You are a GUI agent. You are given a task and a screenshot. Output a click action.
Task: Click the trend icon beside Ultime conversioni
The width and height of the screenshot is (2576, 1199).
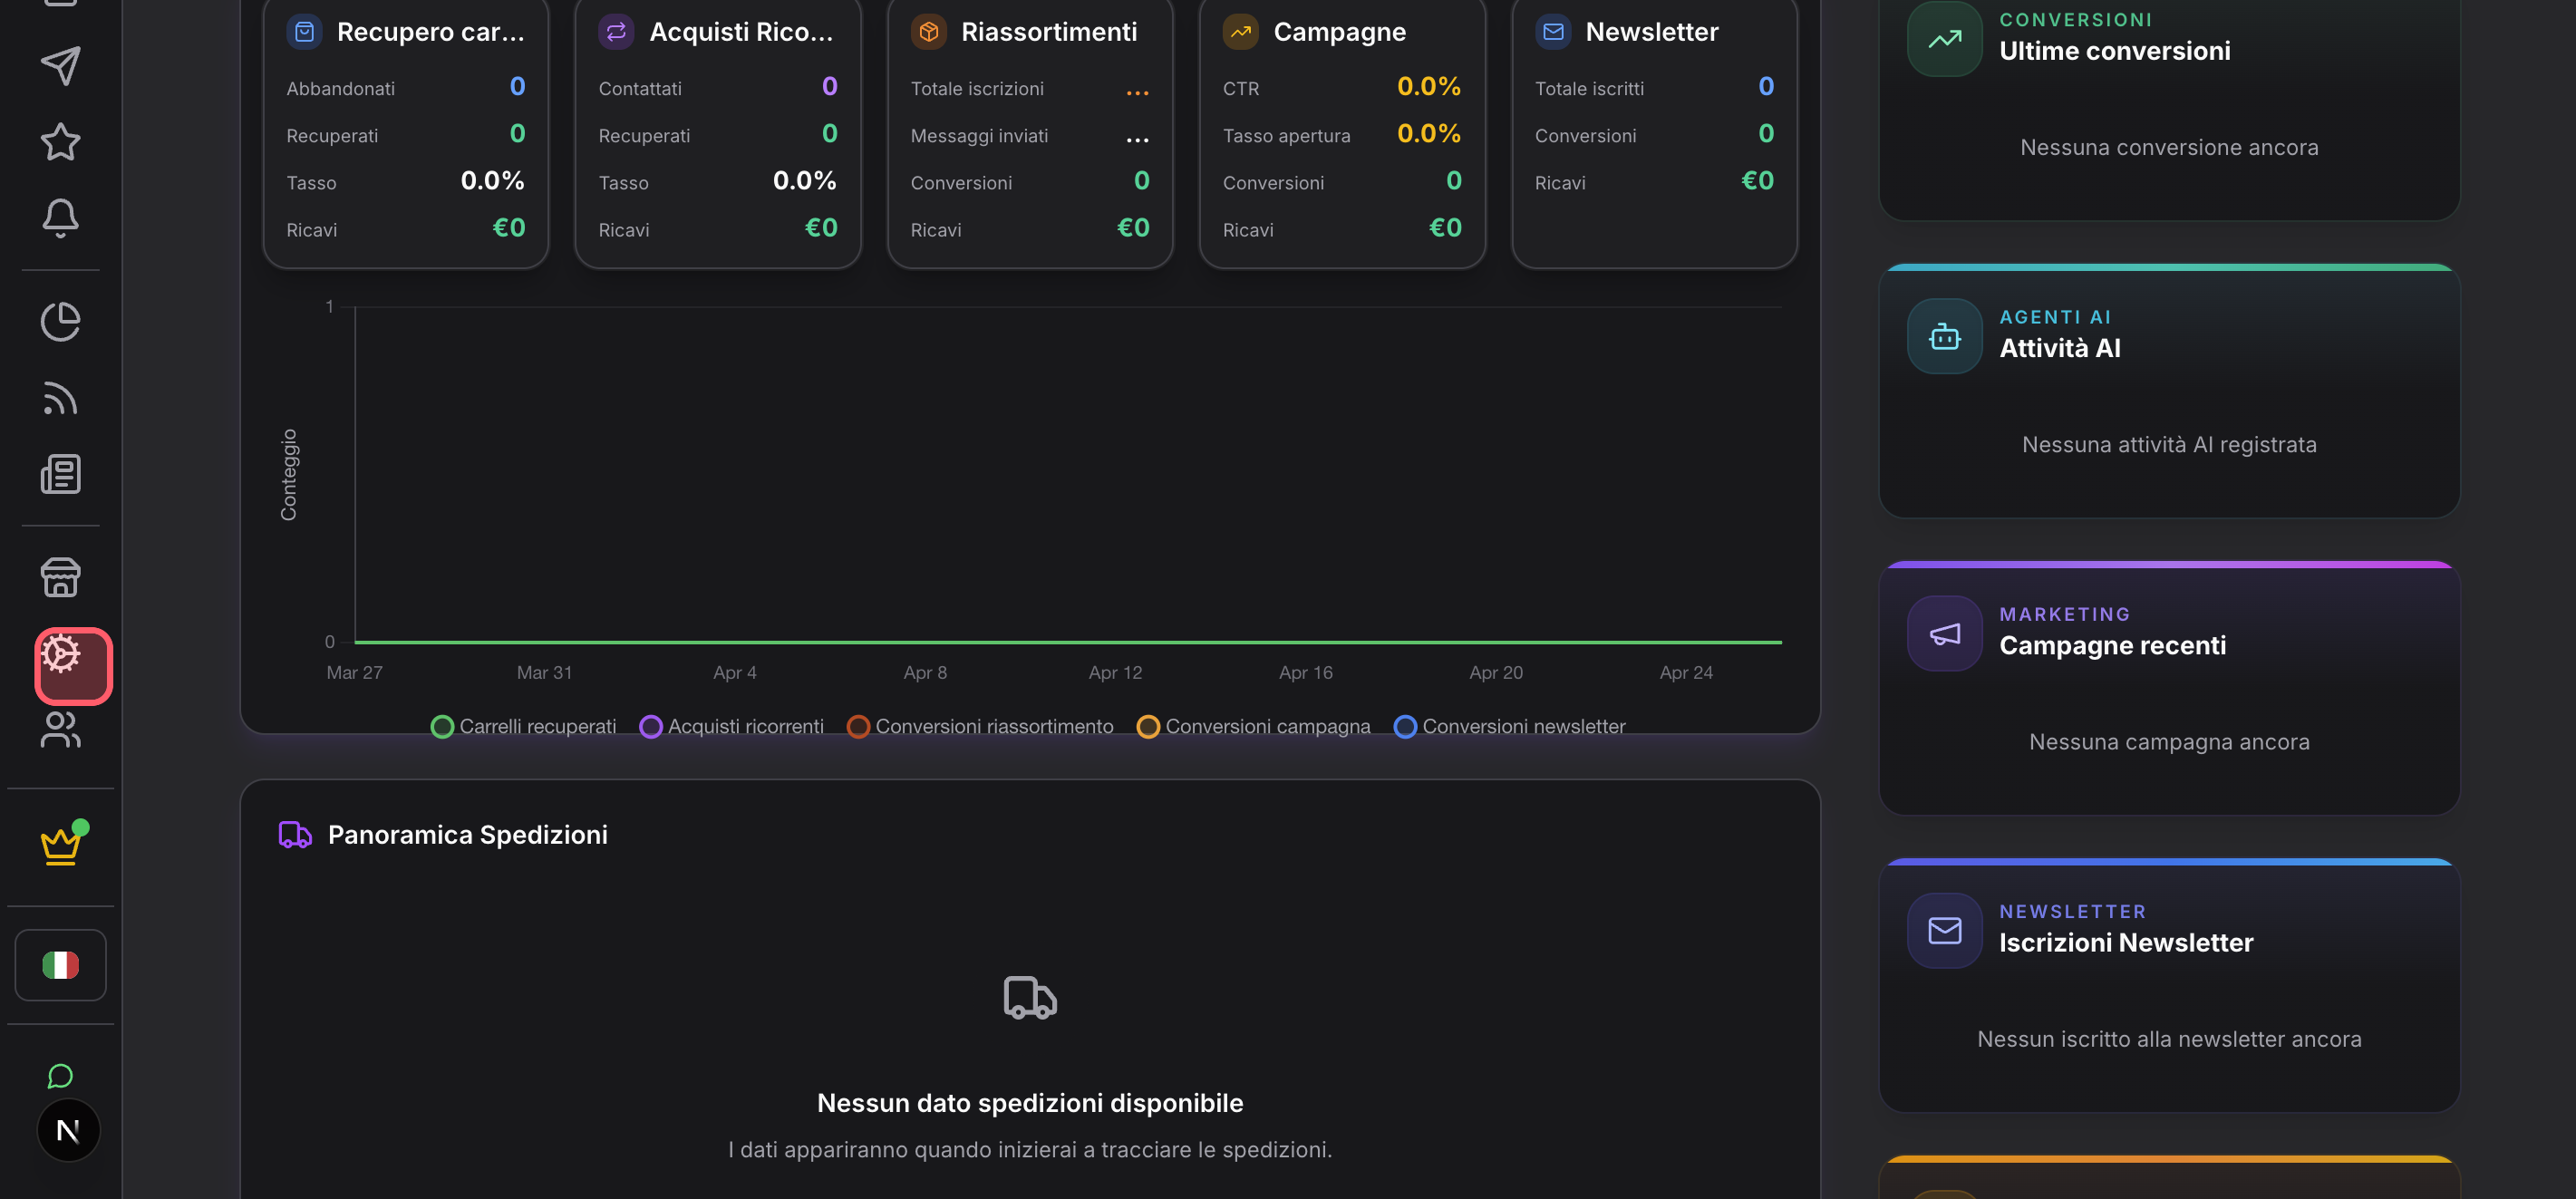(1944, 39)
